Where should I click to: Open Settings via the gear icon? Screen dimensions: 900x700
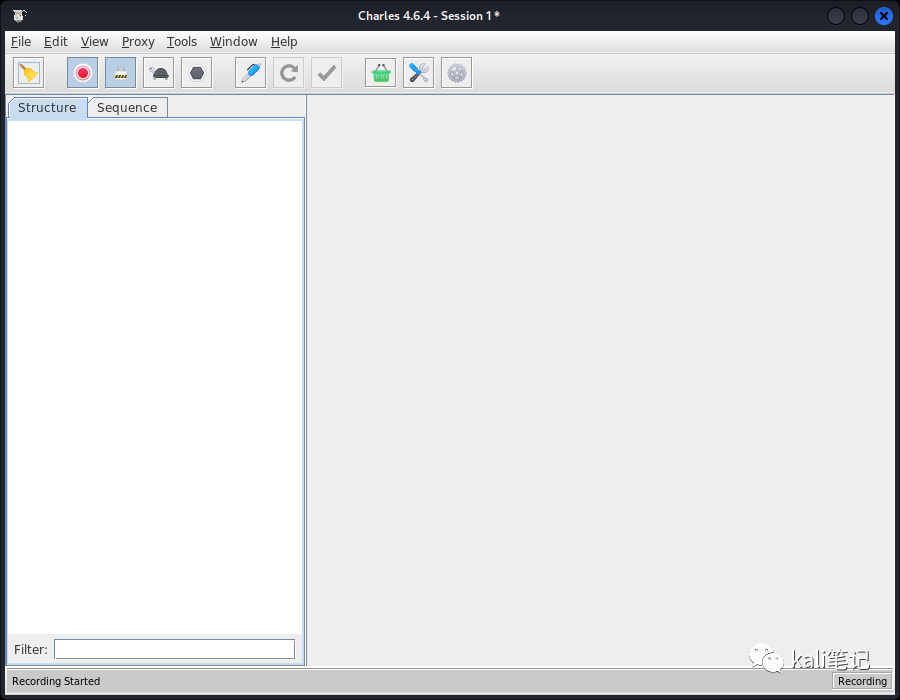click(x=456, y=73)
